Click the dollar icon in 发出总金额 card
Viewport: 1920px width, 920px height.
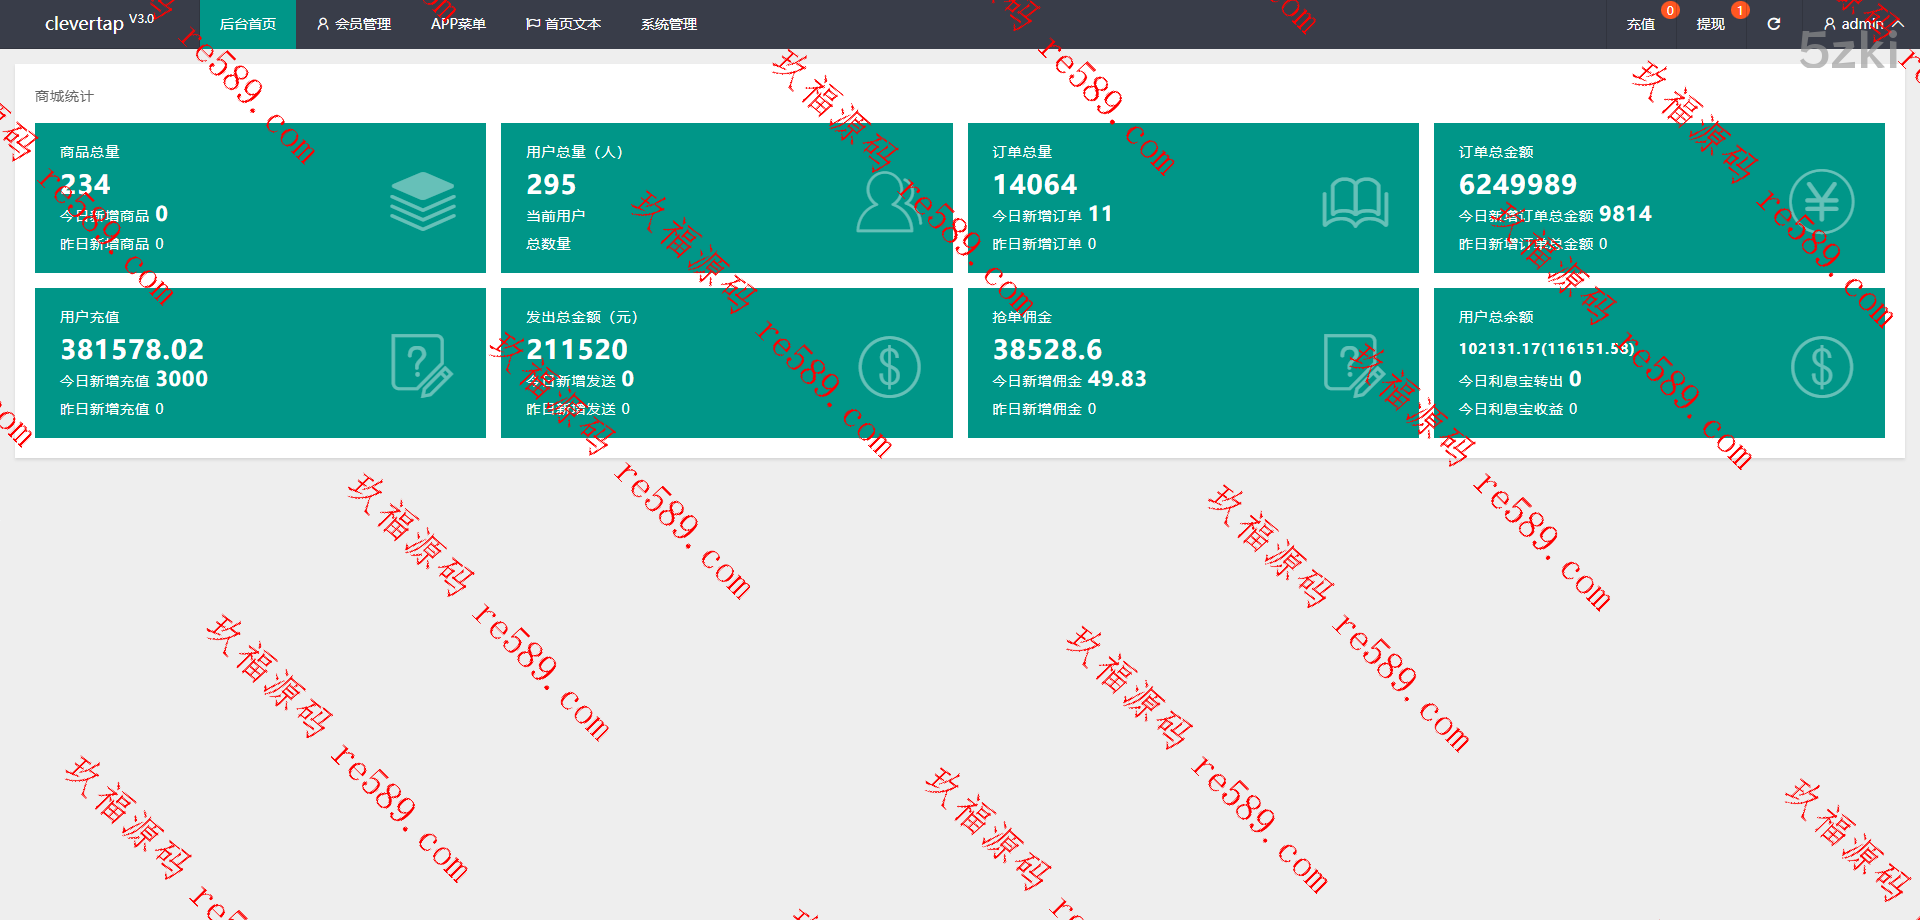coord(888,367)
